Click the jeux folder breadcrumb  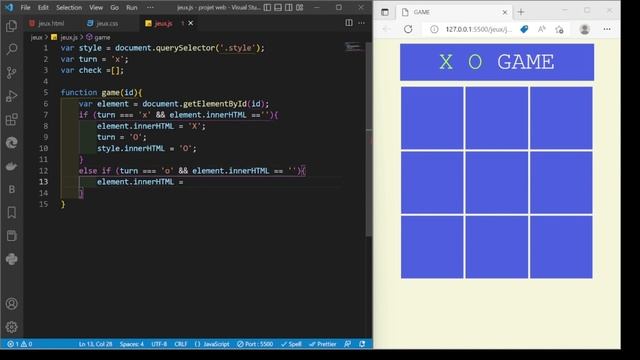(x=36, y=37)
